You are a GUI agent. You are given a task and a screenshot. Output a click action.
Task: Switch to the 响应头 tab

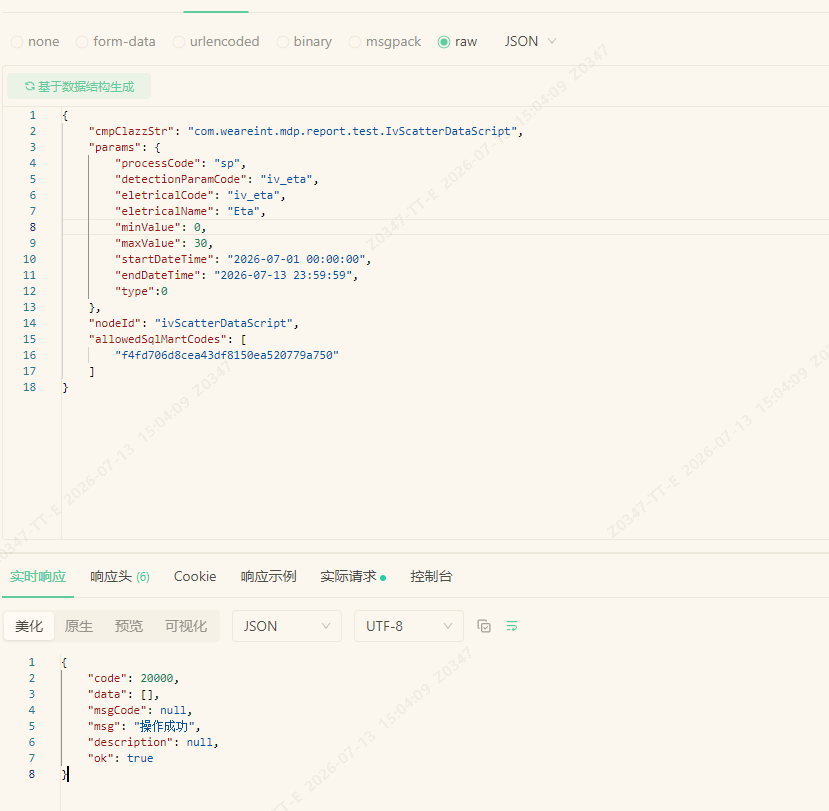click(x=120, y=576)
